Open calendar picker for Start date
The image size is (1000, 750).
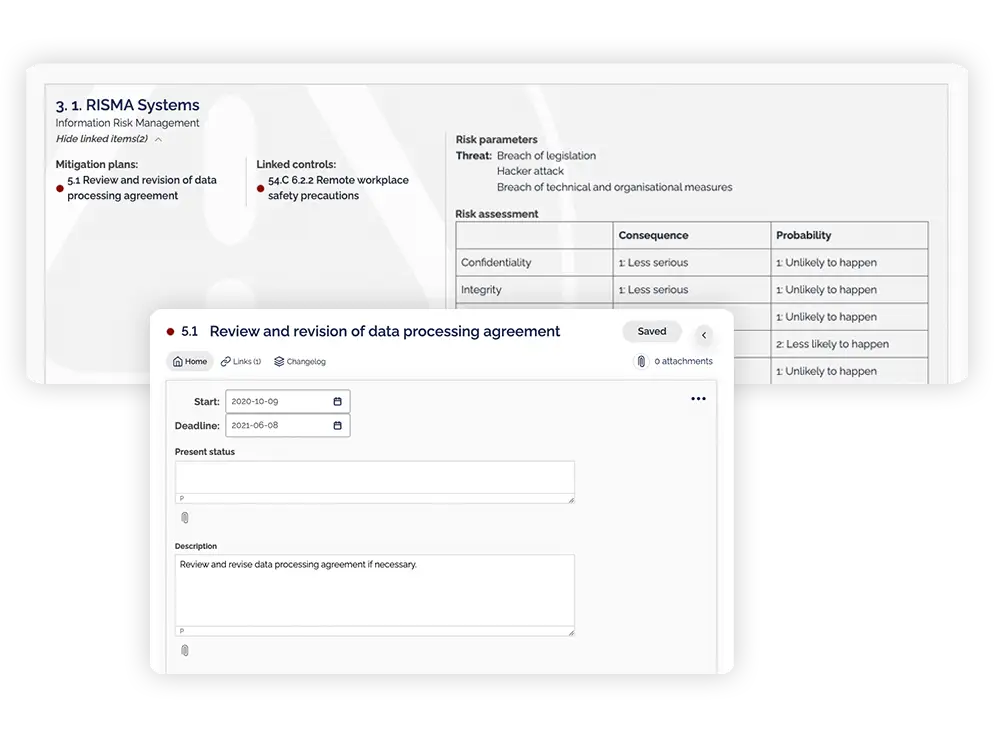point(337,401)
